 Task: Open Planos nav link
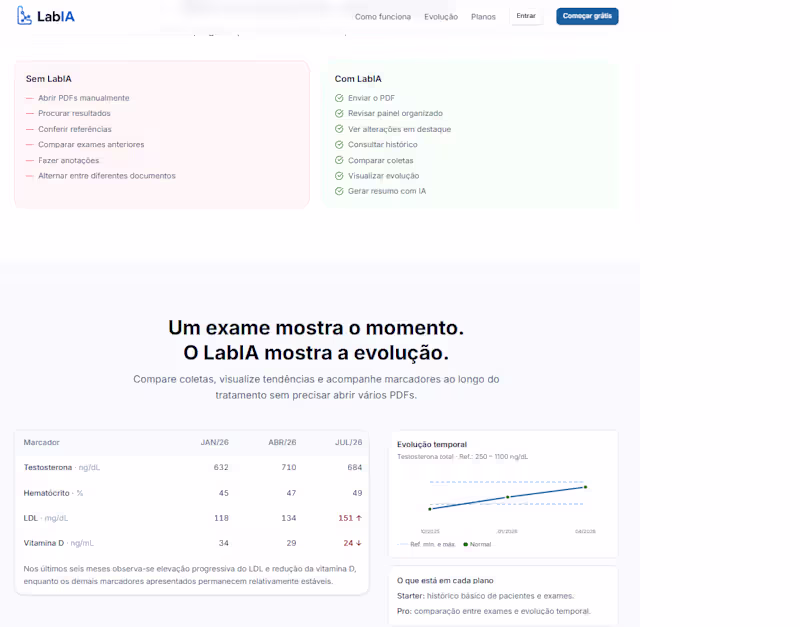pyautogui.click(x=483, y=17)
